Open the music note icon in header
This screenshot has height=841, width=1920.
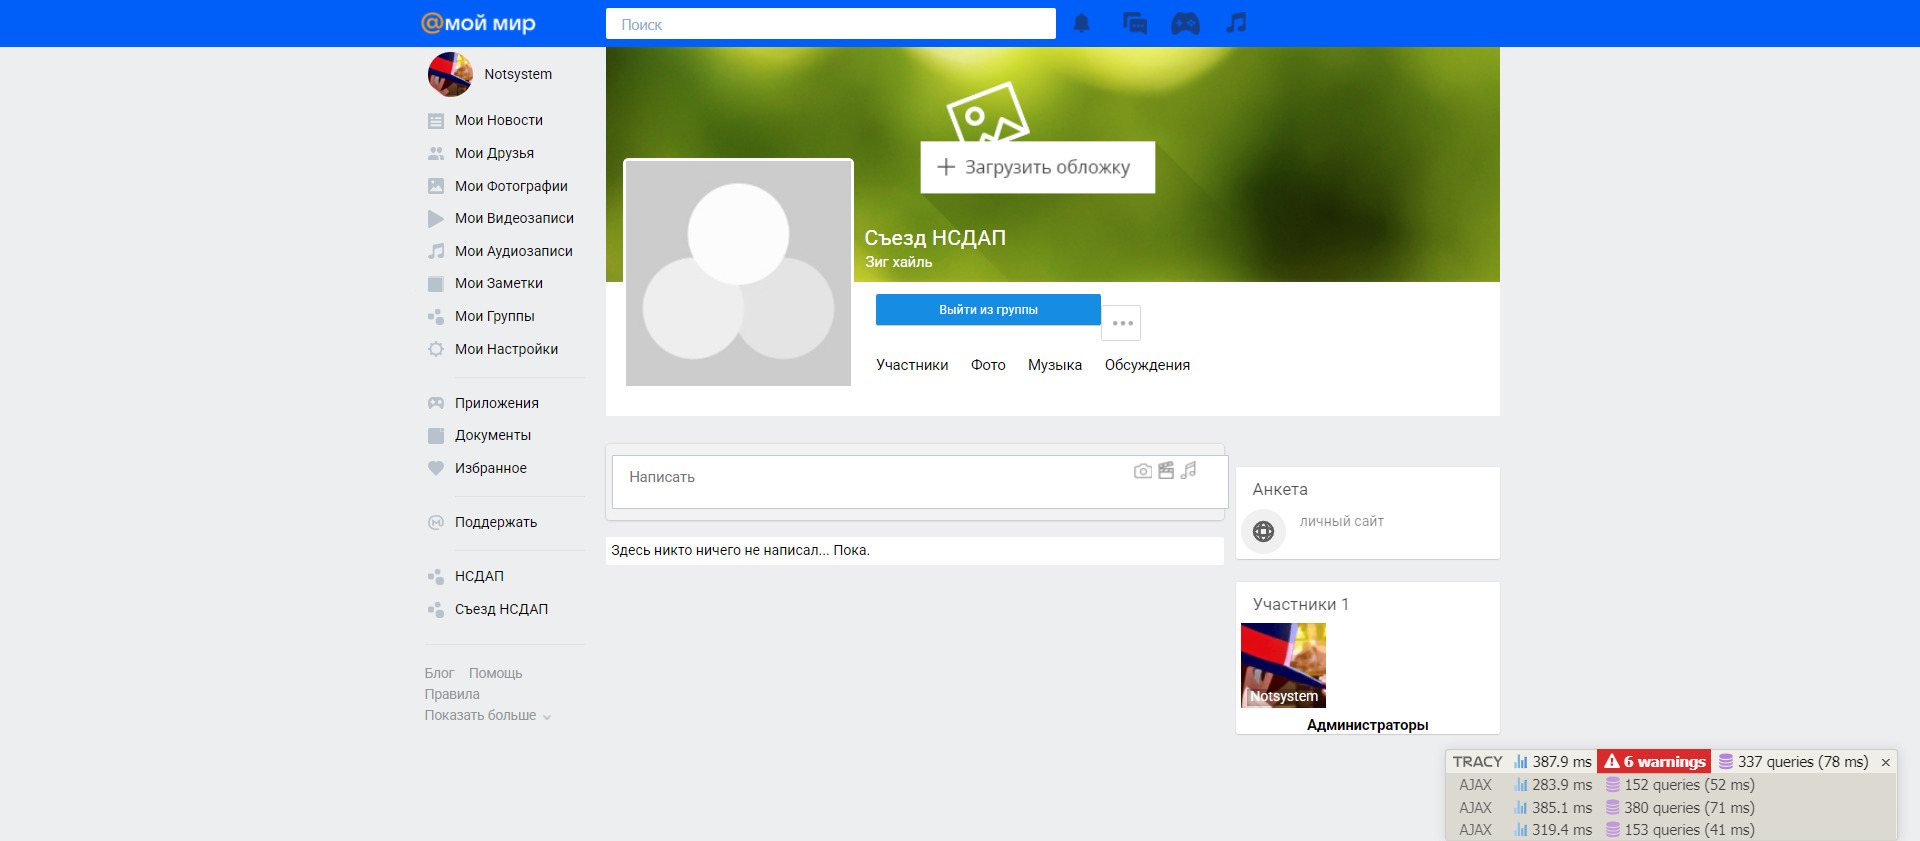coord(1237,23)
